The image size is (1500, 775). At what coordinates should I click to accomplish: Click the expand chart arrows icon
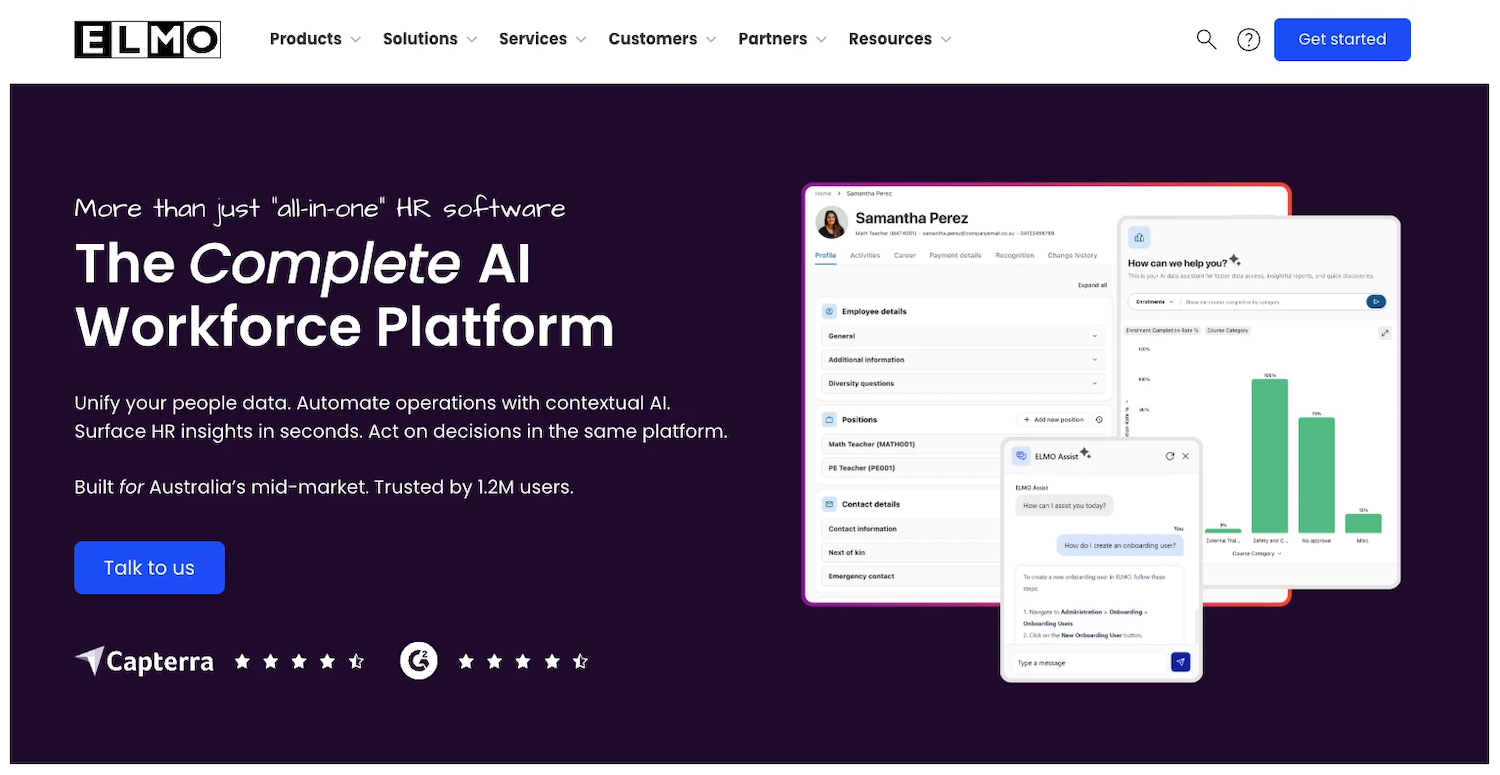click(x=1385, y=333)
